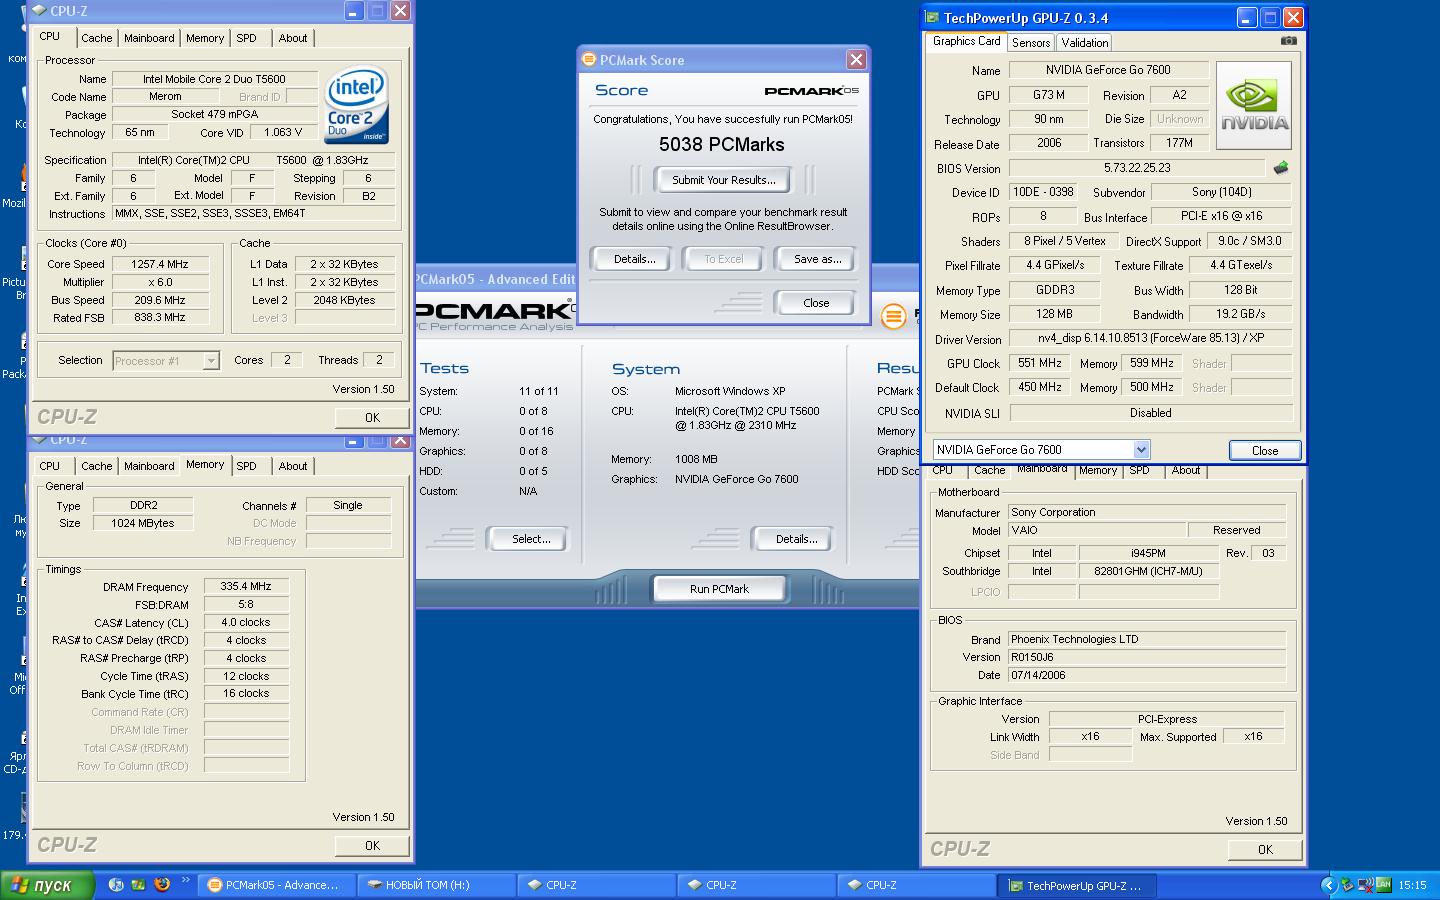The image size is (1440, 900).
Task: Select Graphics Card tab in GPU-Z
Action: [x=966, y=41]
